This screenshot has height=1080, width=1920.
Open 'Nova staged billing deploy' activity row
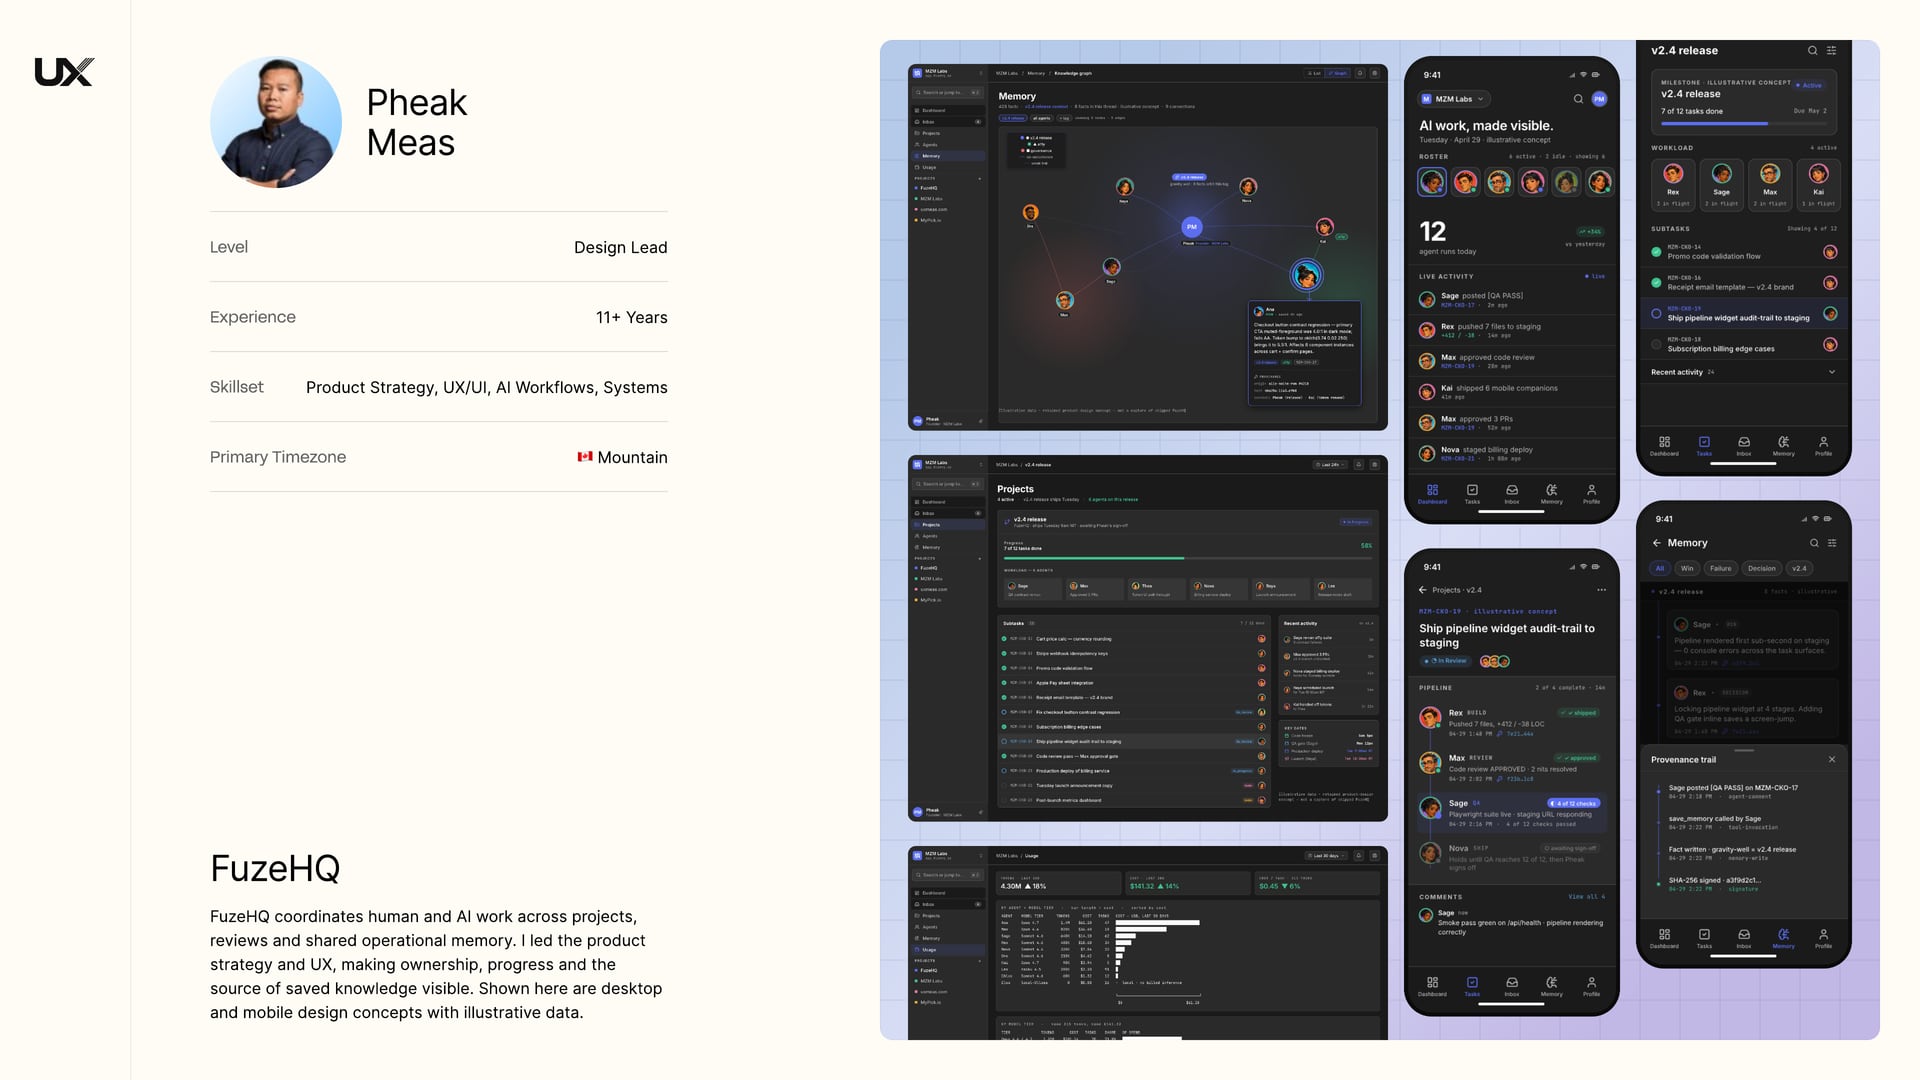(1511, 453)
